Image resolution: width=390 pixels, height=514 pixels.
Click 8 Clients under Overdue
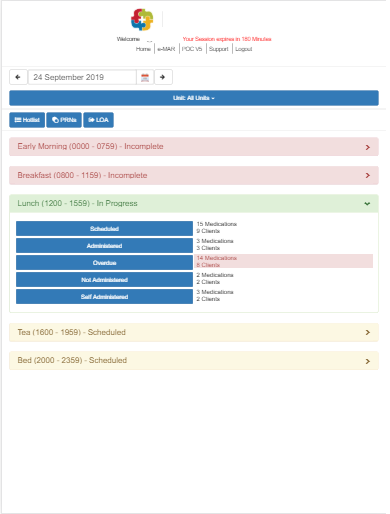(x=208, y=265)
